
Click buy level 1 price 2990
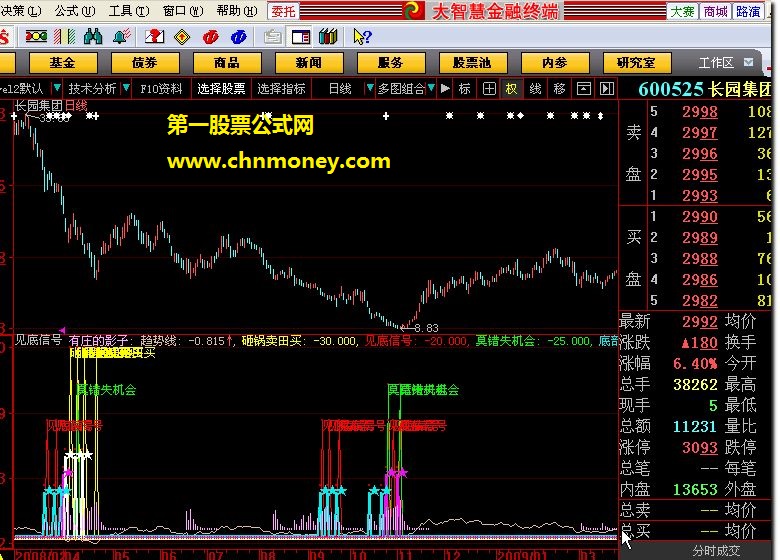tap(699, 217)
